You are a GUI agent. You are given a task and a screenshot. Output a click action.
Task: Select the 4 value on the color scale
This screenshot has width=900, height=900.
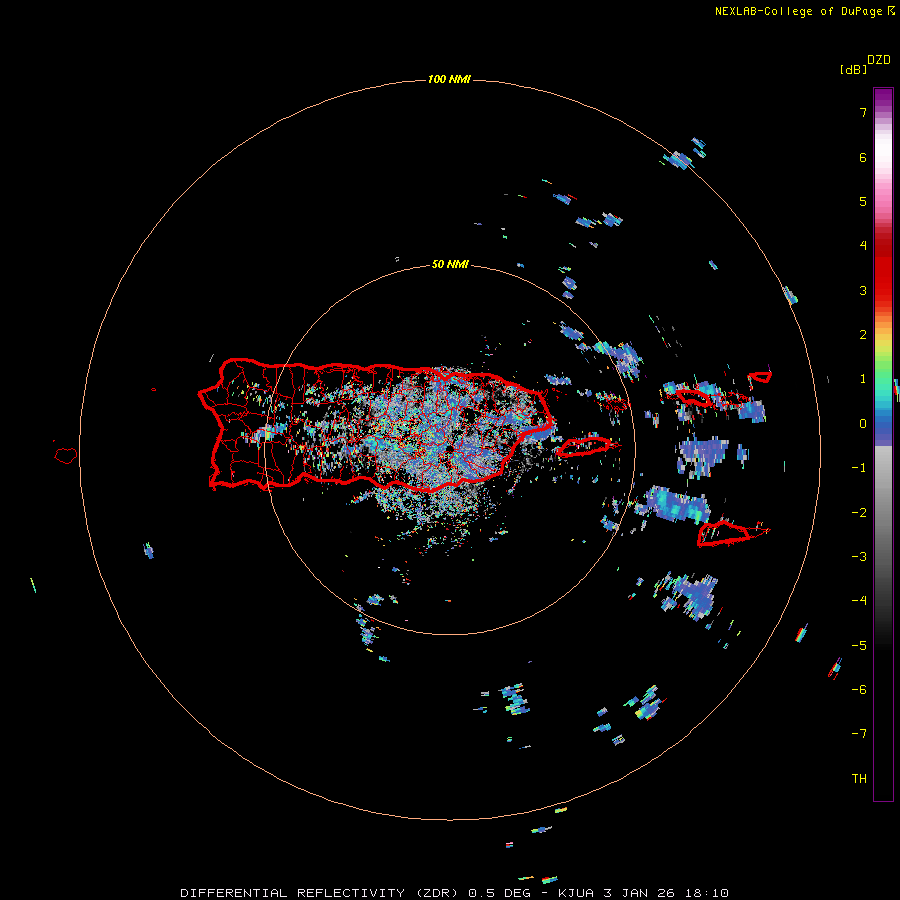pos(863,246)
